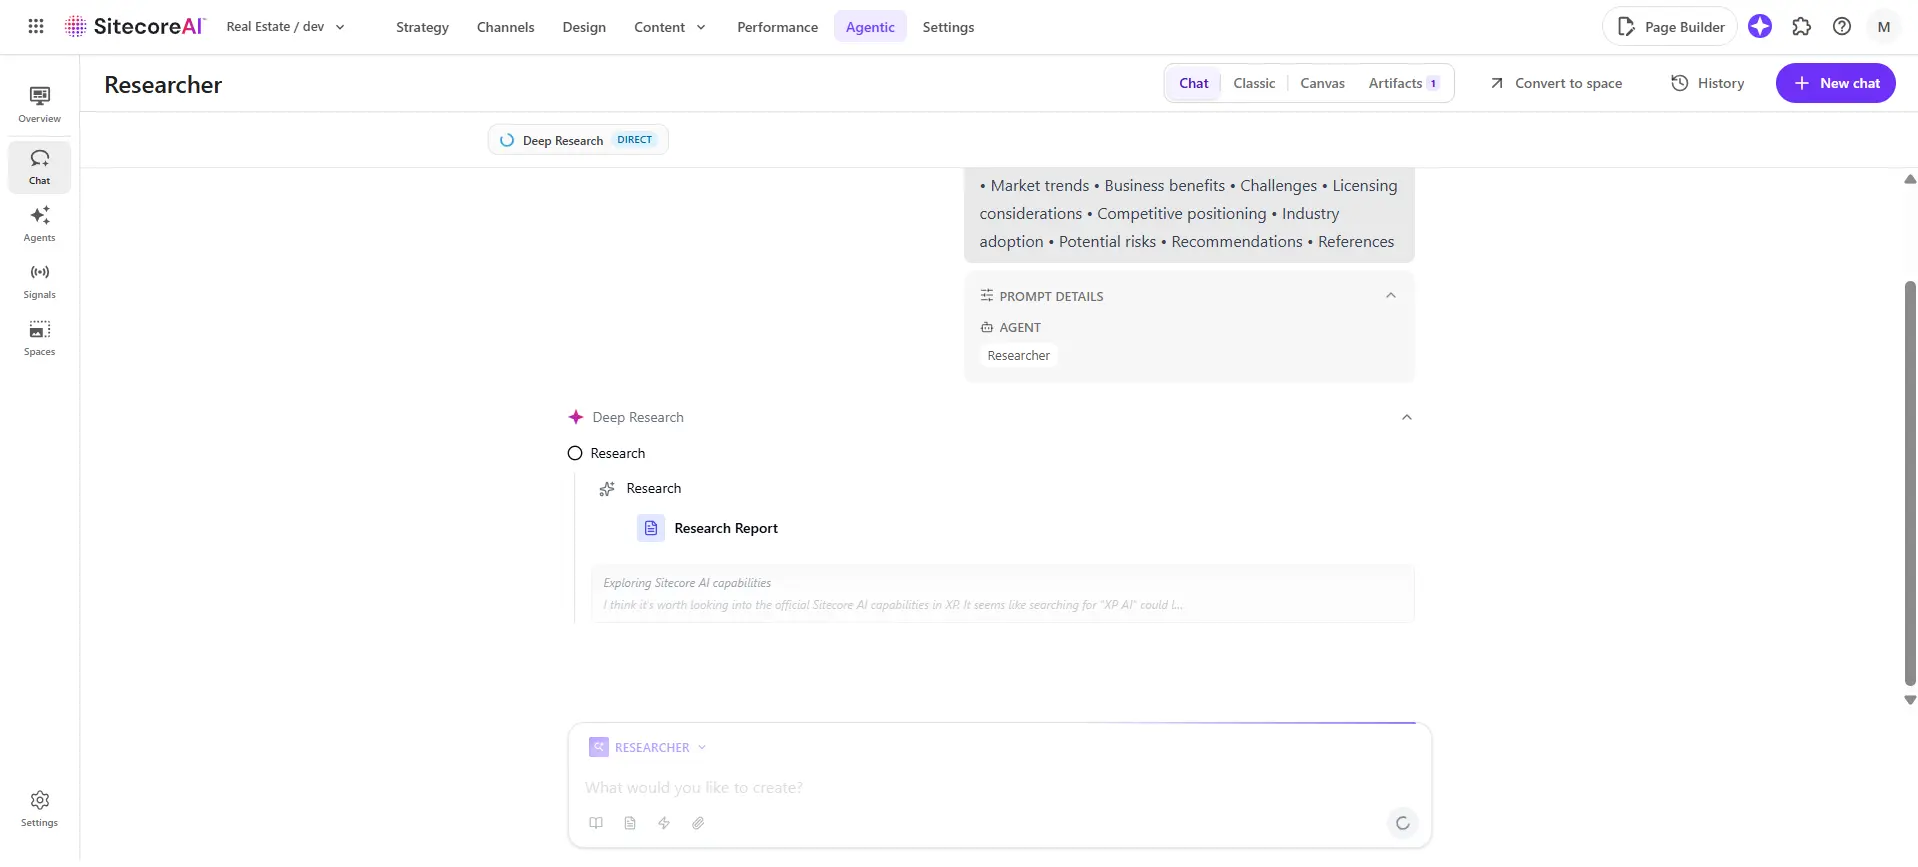Start a New chat

1836,83
